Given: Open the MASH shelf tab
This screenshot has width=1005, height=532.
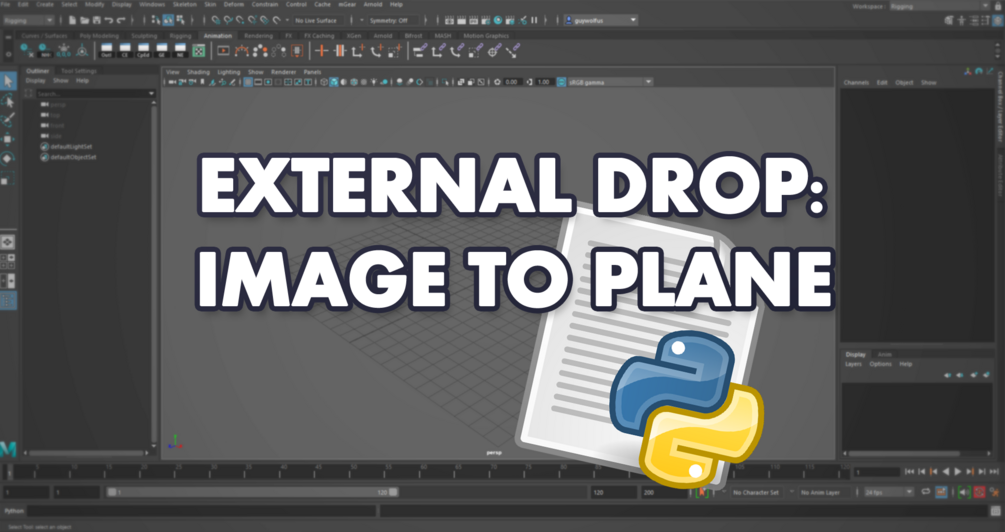Looking at the screenshot, I should (442, 36).
